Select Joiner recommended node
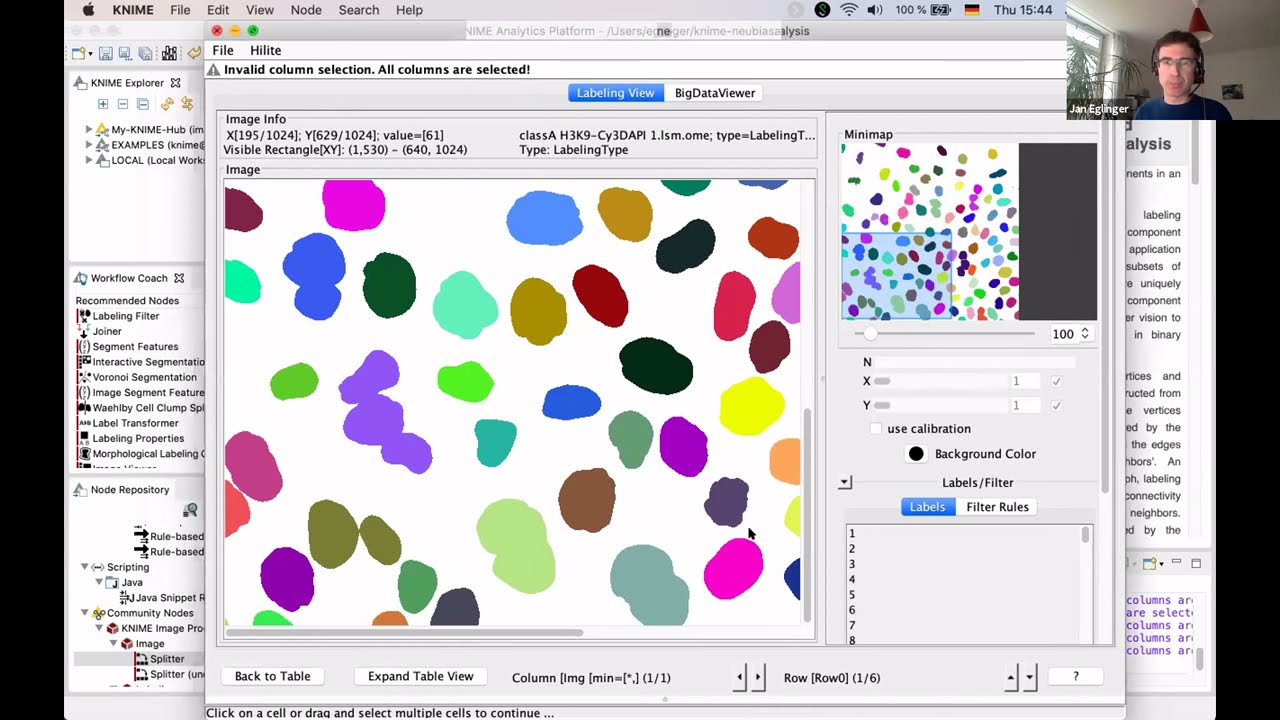 (107, 331)
